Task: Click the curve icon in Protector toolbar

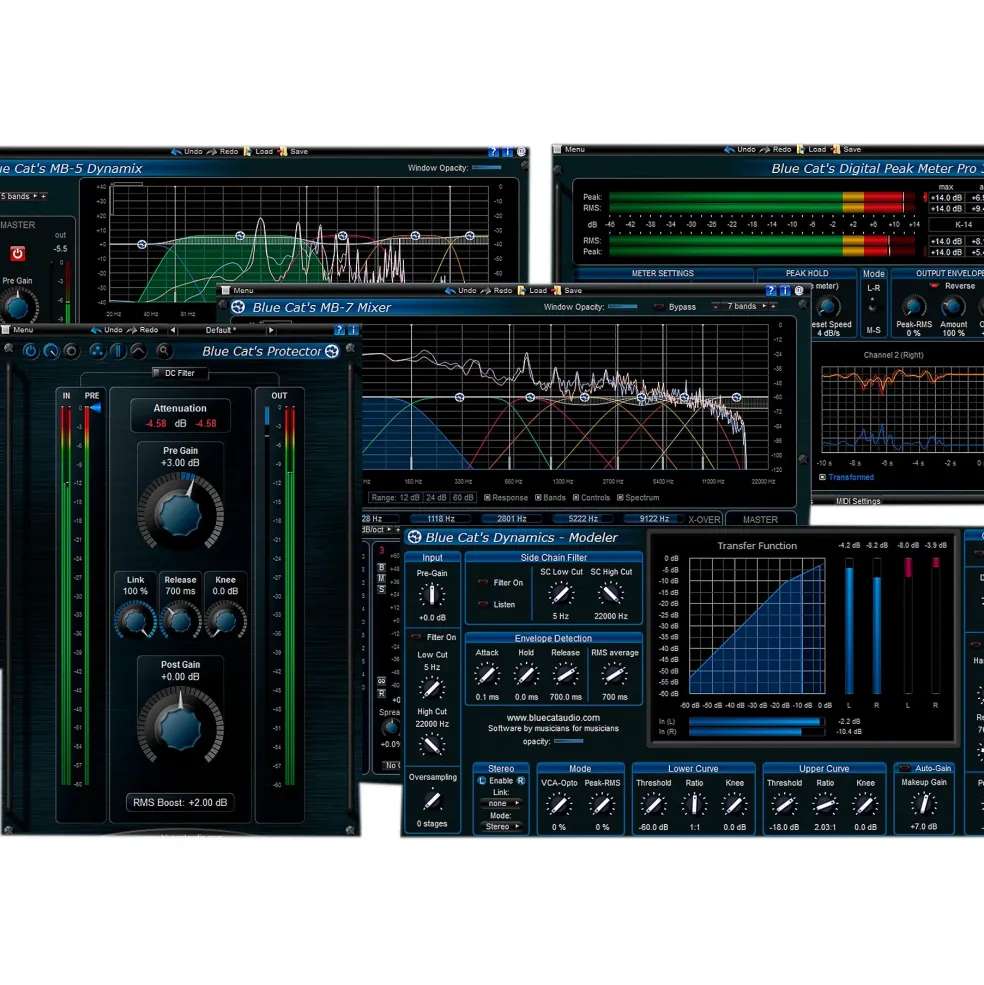Action: pyautogui.click(x=138, y=351)
